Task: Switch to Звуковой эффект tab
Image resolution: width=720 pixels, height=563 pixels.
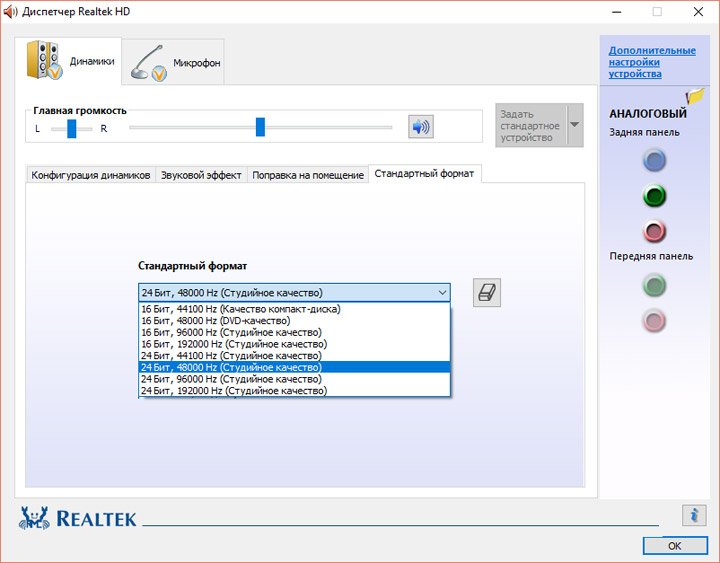Action: point(201,175)
